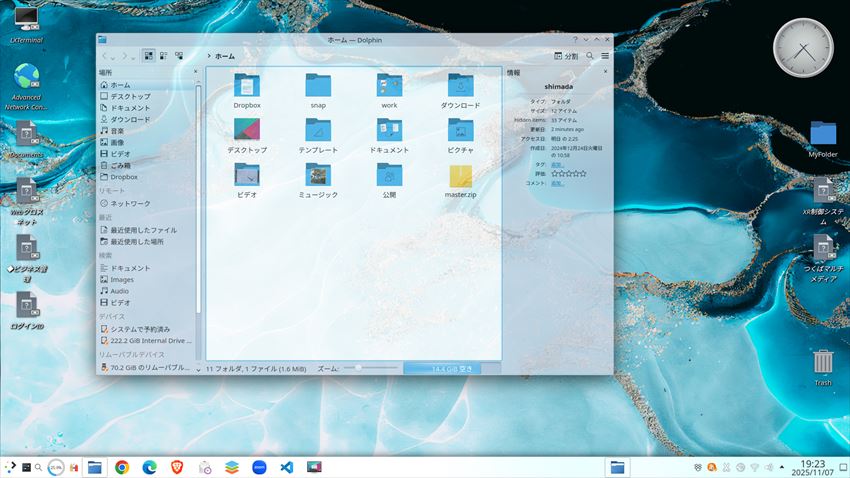This screenshot has height=478, width=850.
Task: Open ごみ箱 in the Places panel
Action: click(146, 165)
